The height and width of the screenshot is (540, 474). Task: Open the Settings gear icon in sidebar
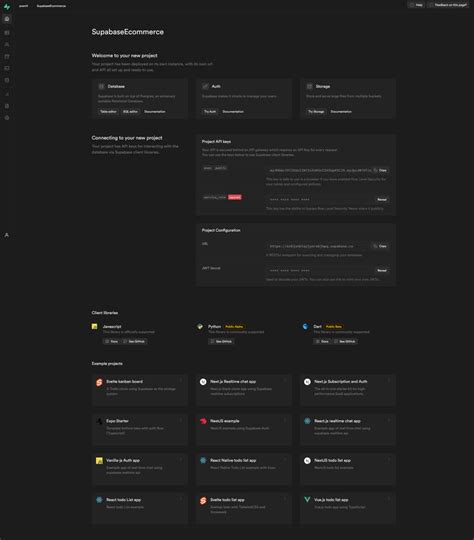7,118
